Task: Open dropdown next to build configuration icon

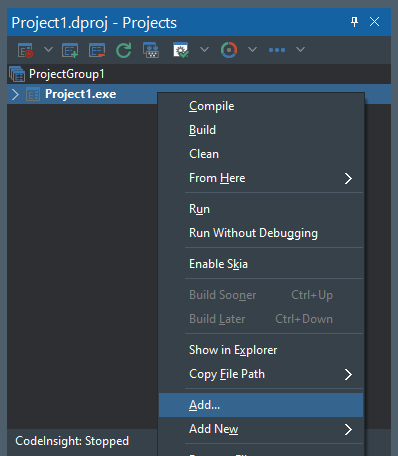Action: click(204, 50)
